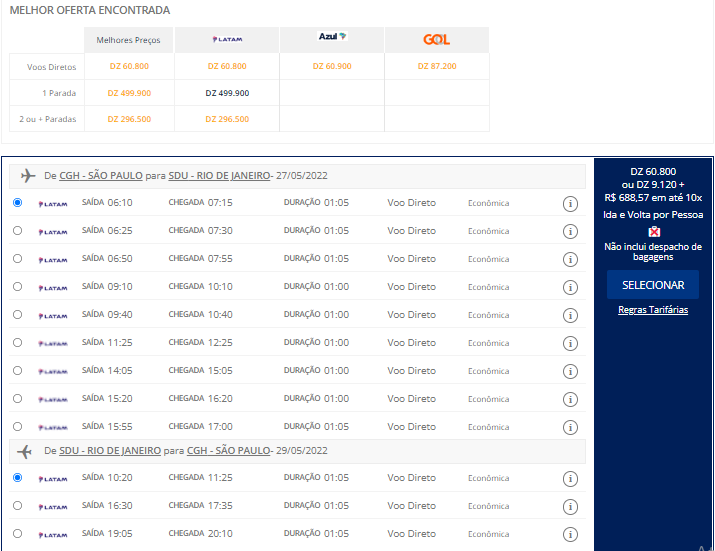Image resolution: width=715 pixels, height=551 pixels.
Task: Click LATAM logo on the 19:05 flight row
Action: 53,535
